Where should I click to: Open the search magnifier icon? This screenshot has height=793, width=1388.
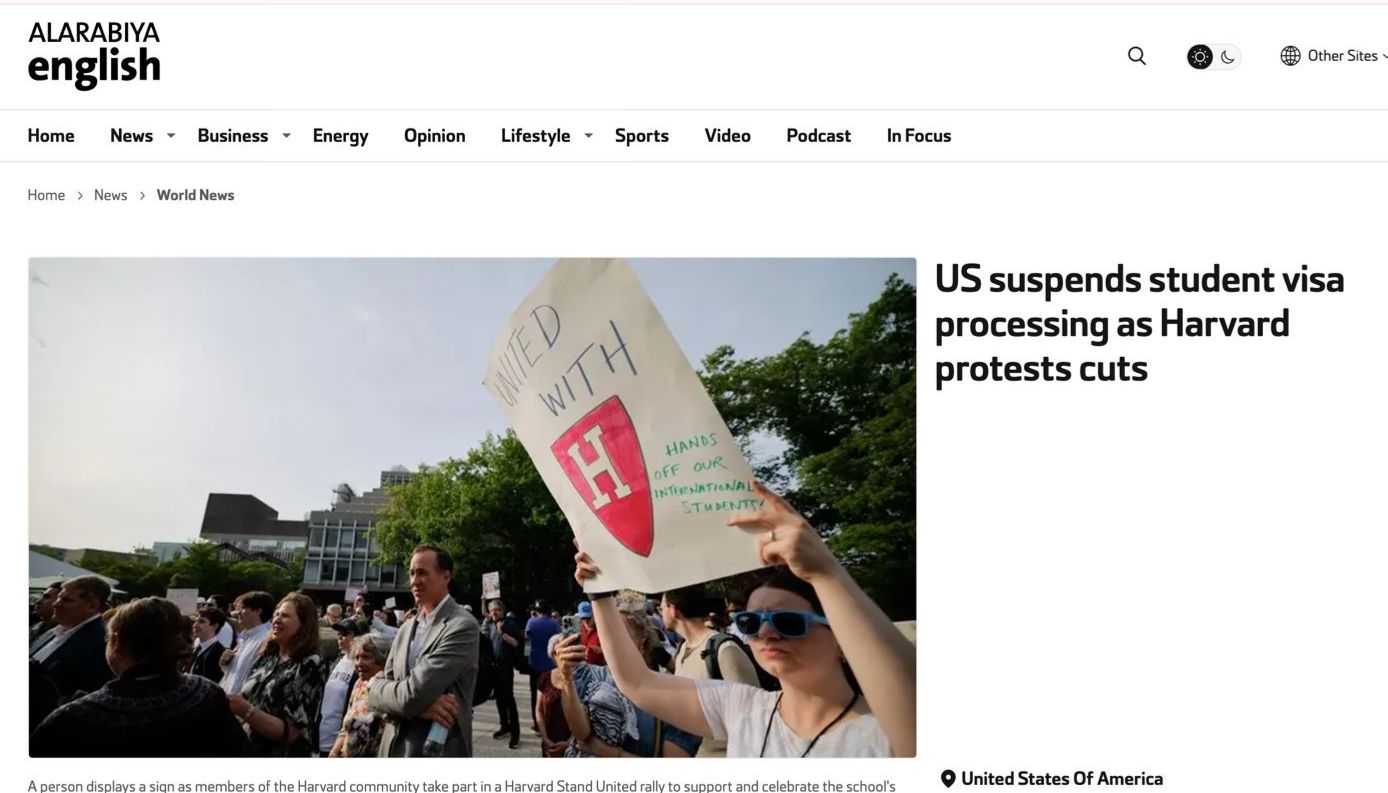1136,56
